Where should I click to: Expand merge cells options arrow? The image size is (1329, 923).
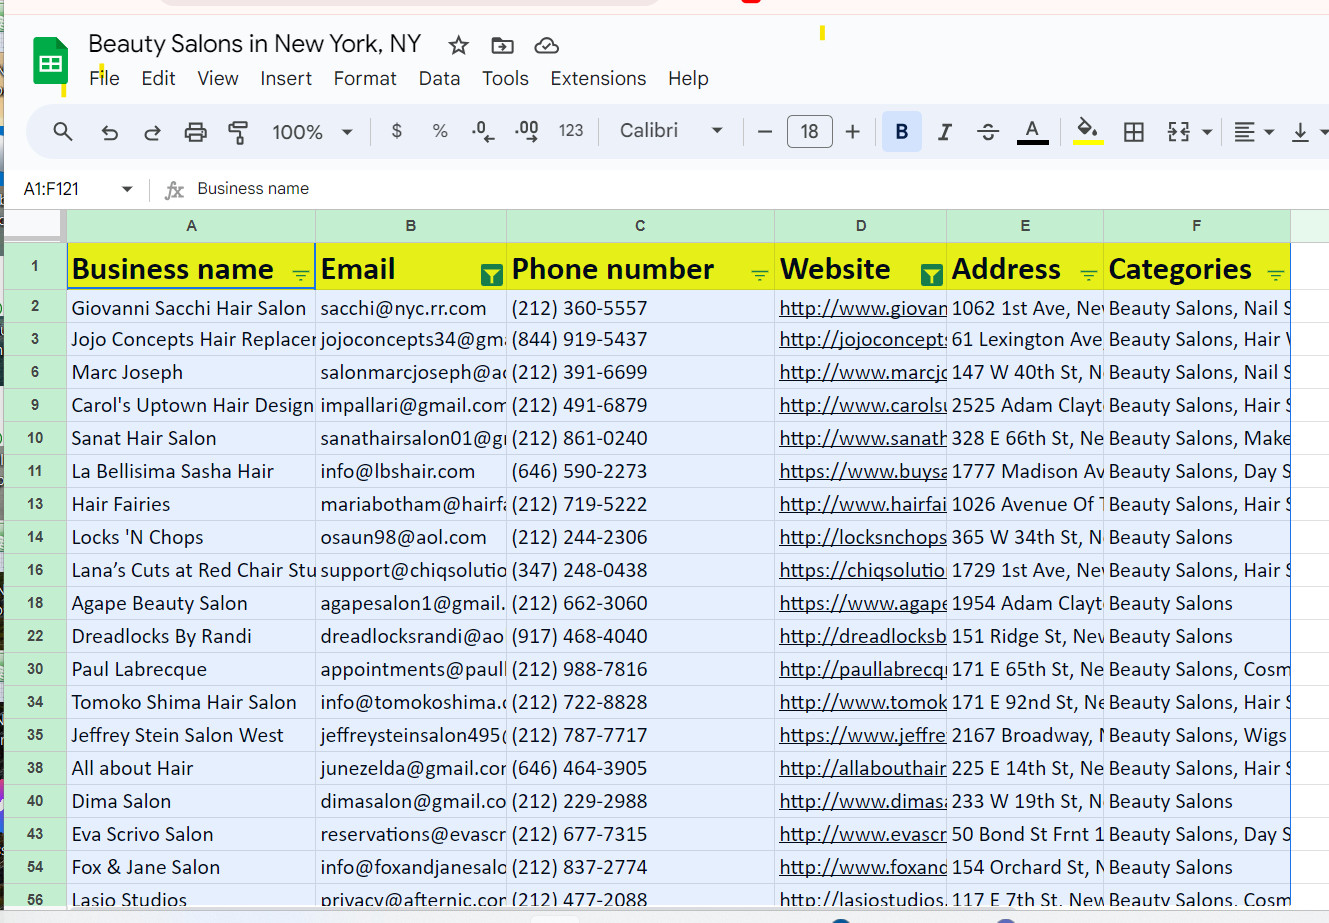click(x=1207, y=132)
